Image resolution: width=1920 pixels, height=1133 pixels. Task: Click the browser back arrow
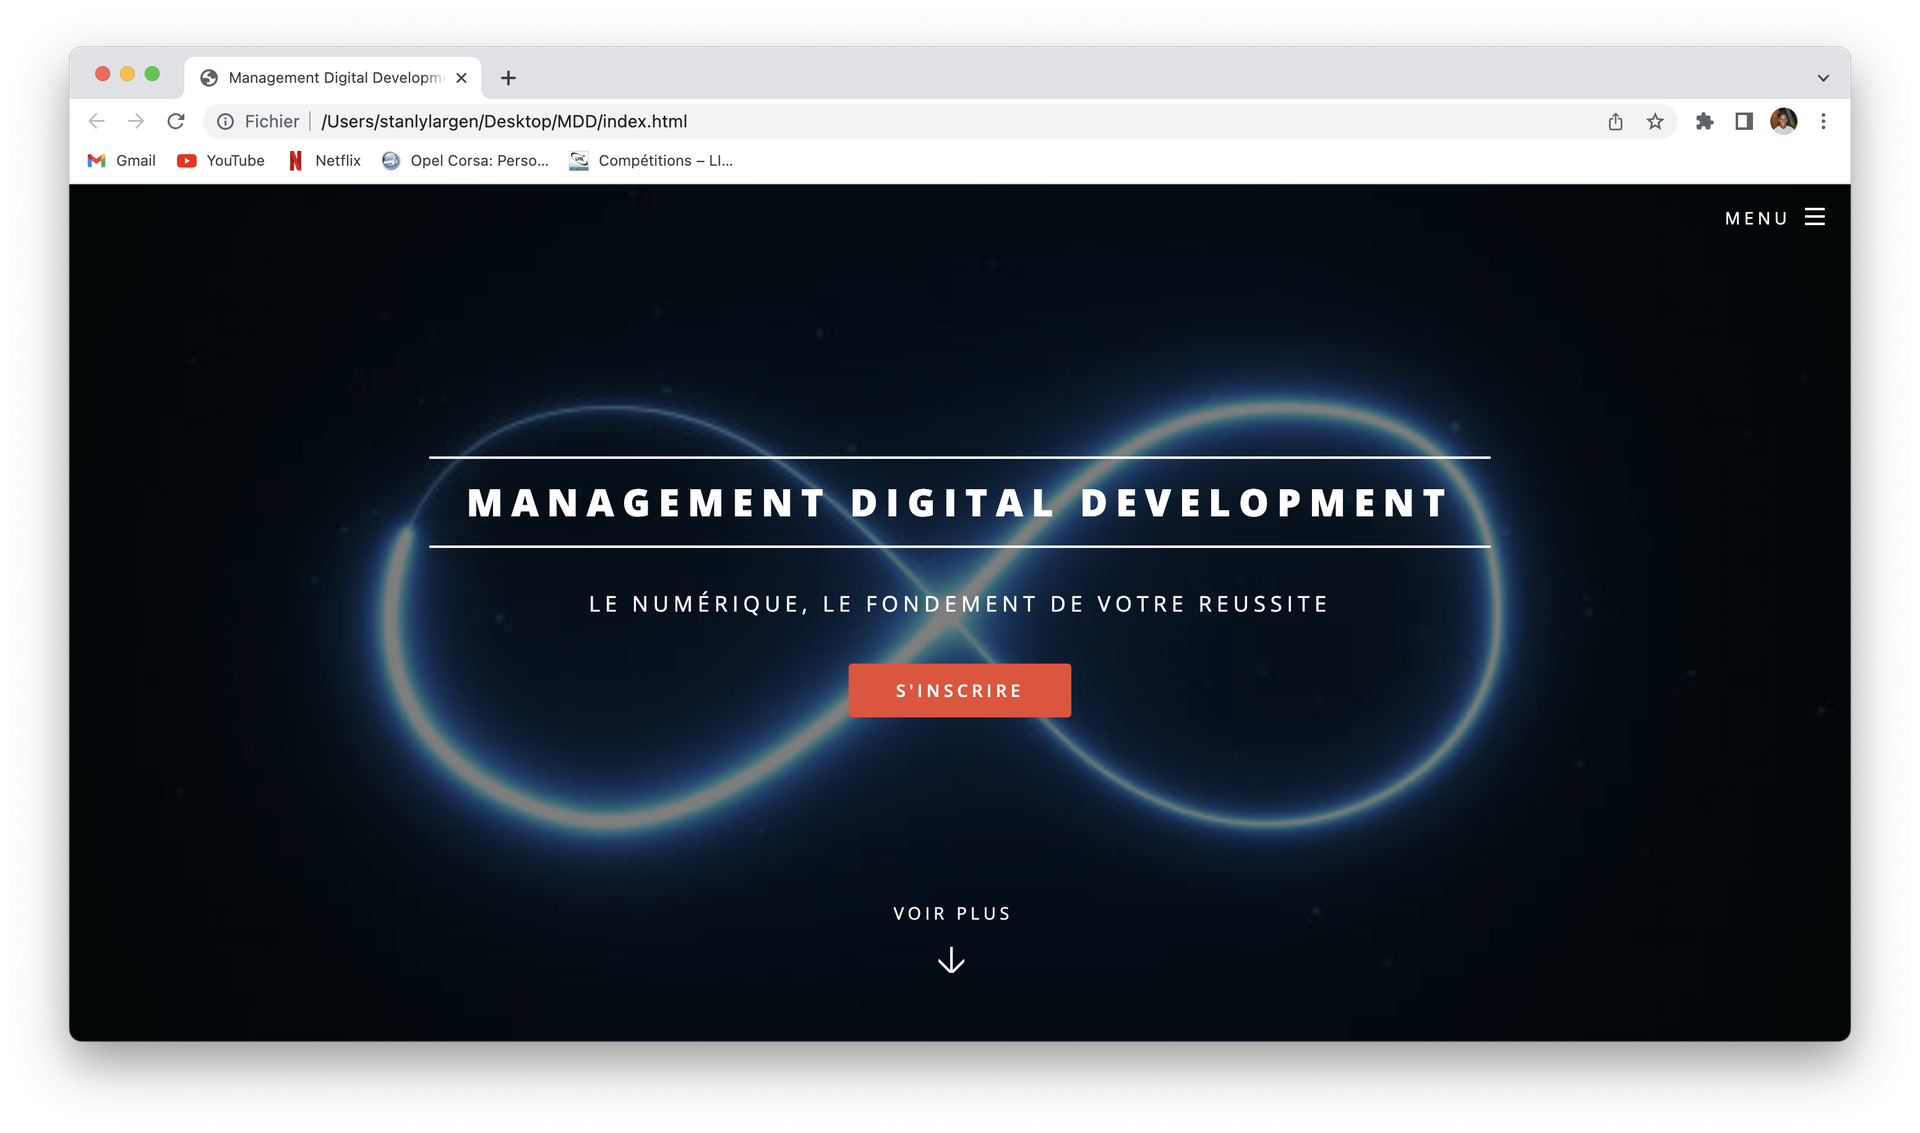tap(96, 121)
